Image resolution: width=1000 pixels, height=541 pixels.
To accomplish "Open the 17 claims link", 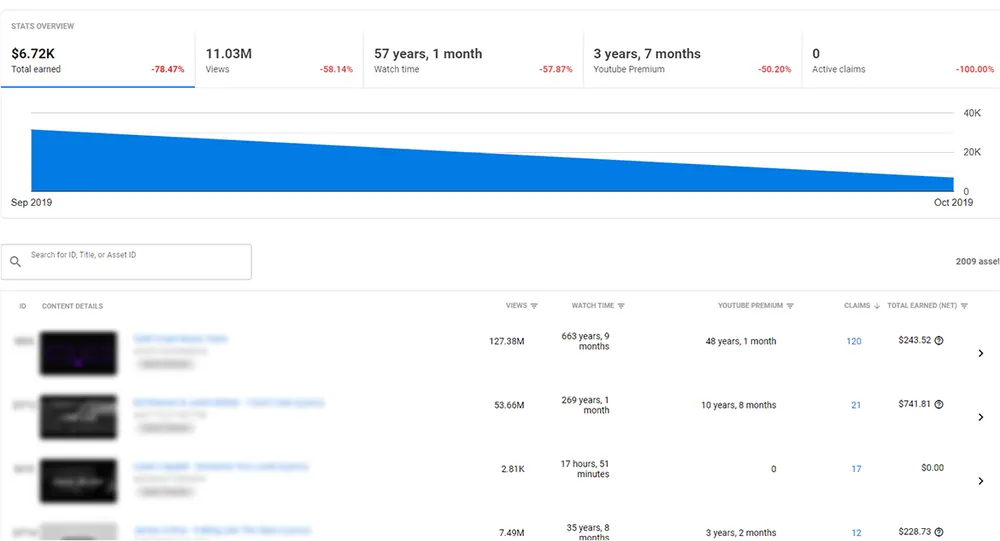I will coord(856,469).
